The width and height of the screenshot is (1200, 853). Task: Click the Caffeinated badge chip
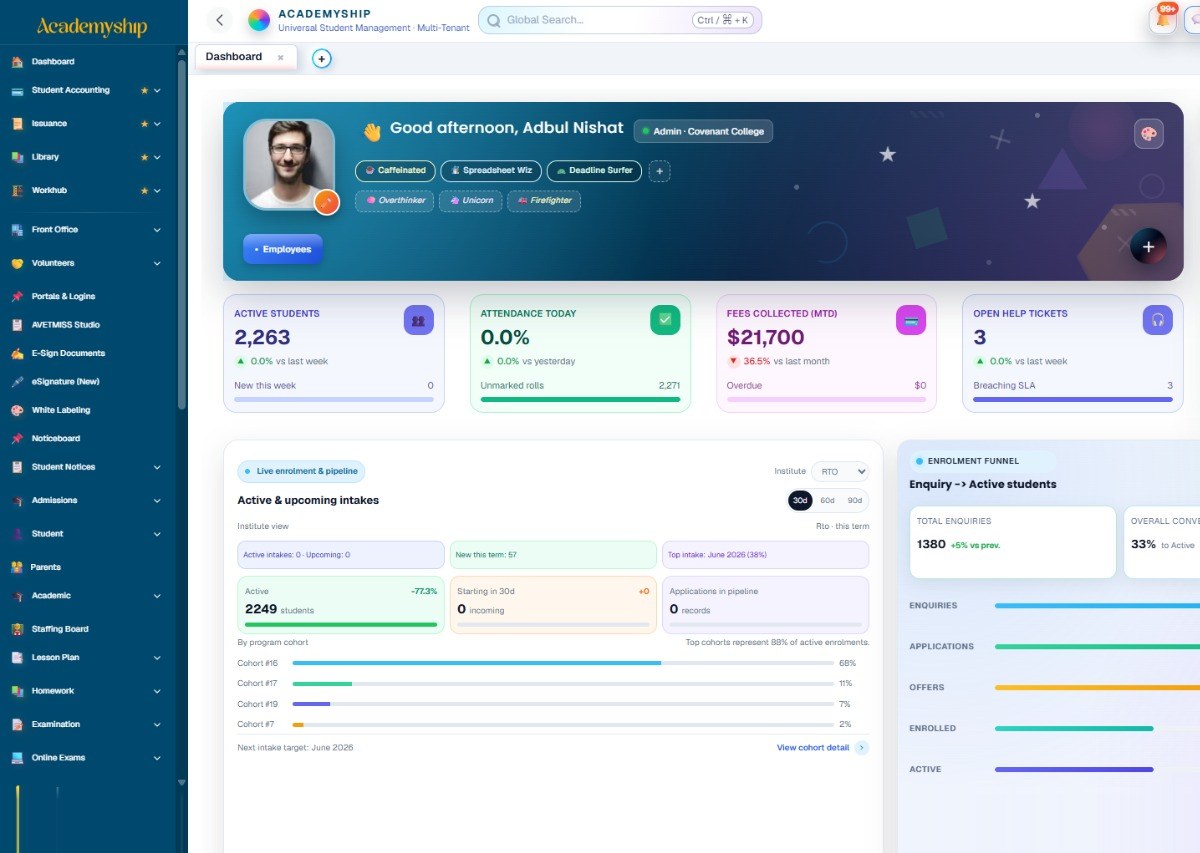tap(395, 171)
